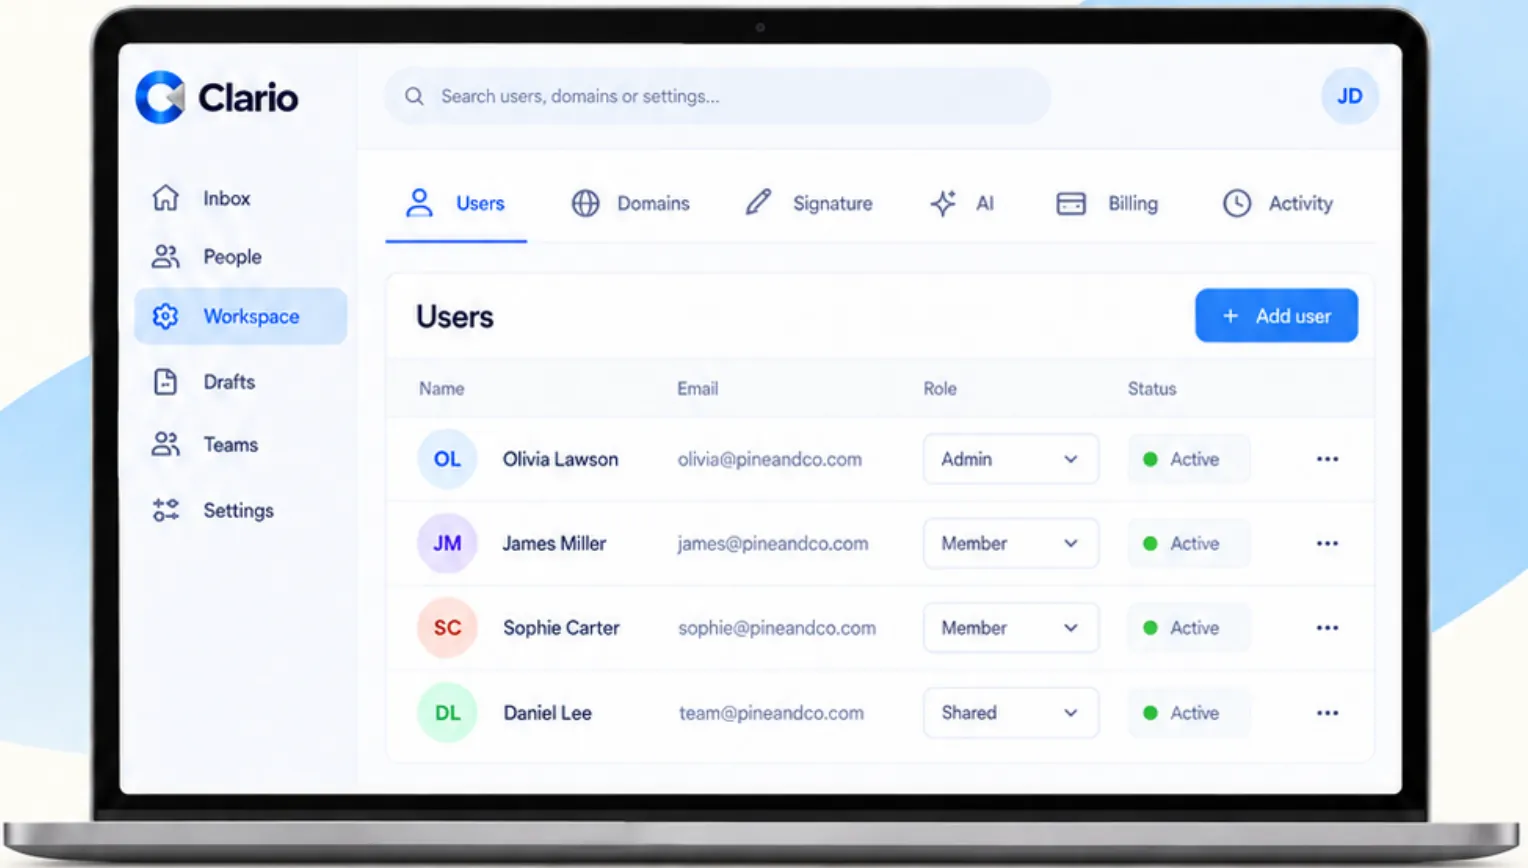Click the email sophie@pineandco.com

tap(776, 628)
